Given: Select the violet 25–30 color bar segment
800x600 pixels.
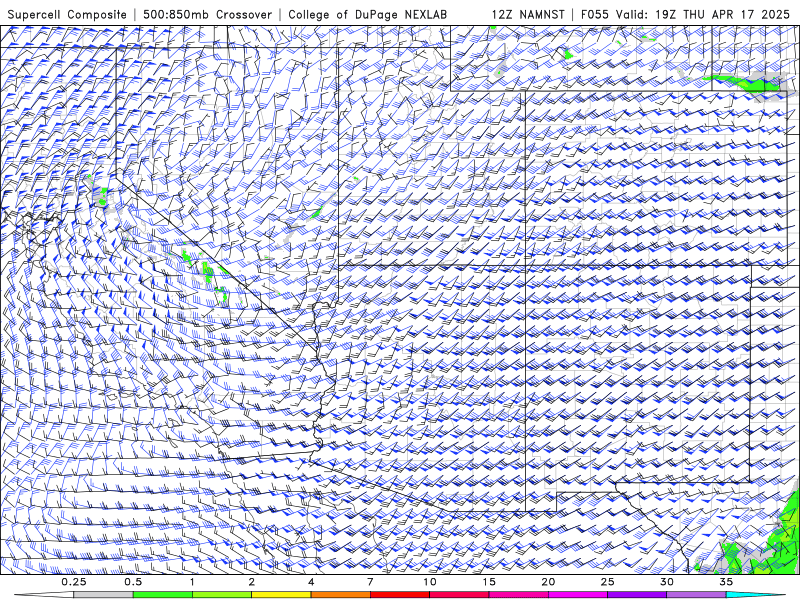Looking at the screenshot, I should tap(637, 595).
